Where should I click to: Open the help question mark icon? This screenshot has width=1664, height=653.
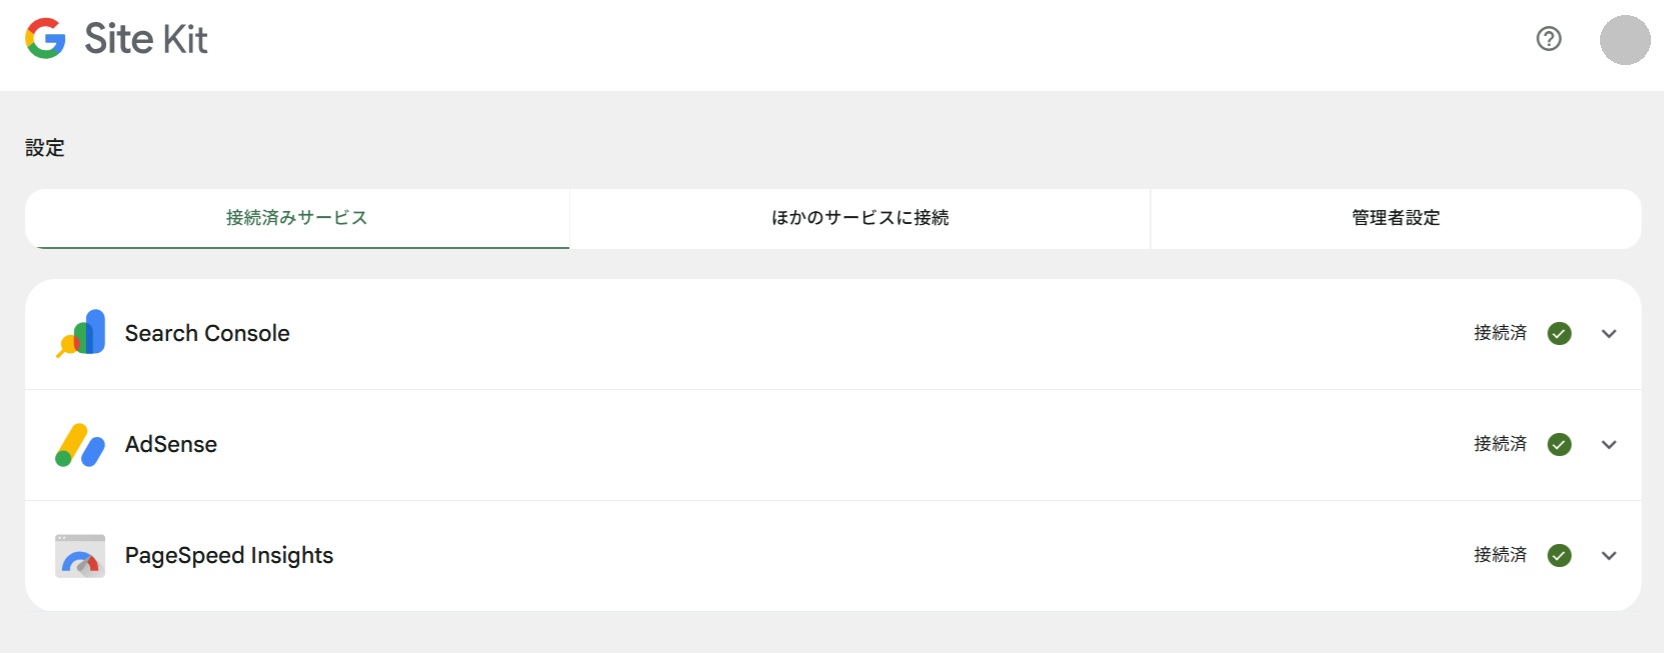pyautogui.click(x=1549, y=39)
